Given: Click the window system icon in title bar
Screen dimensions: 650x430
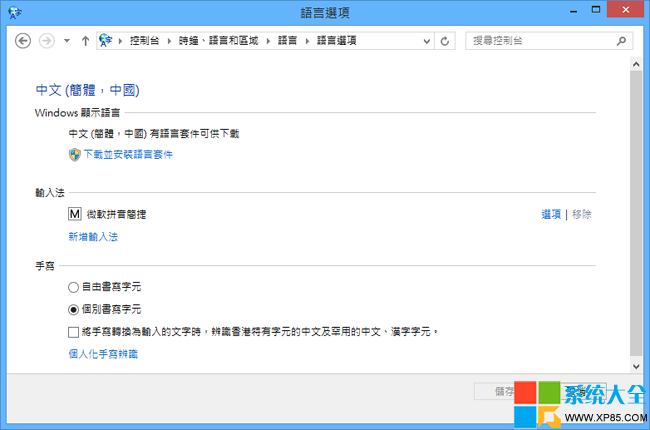Looking at the screenshot, I should pos(15,12).
